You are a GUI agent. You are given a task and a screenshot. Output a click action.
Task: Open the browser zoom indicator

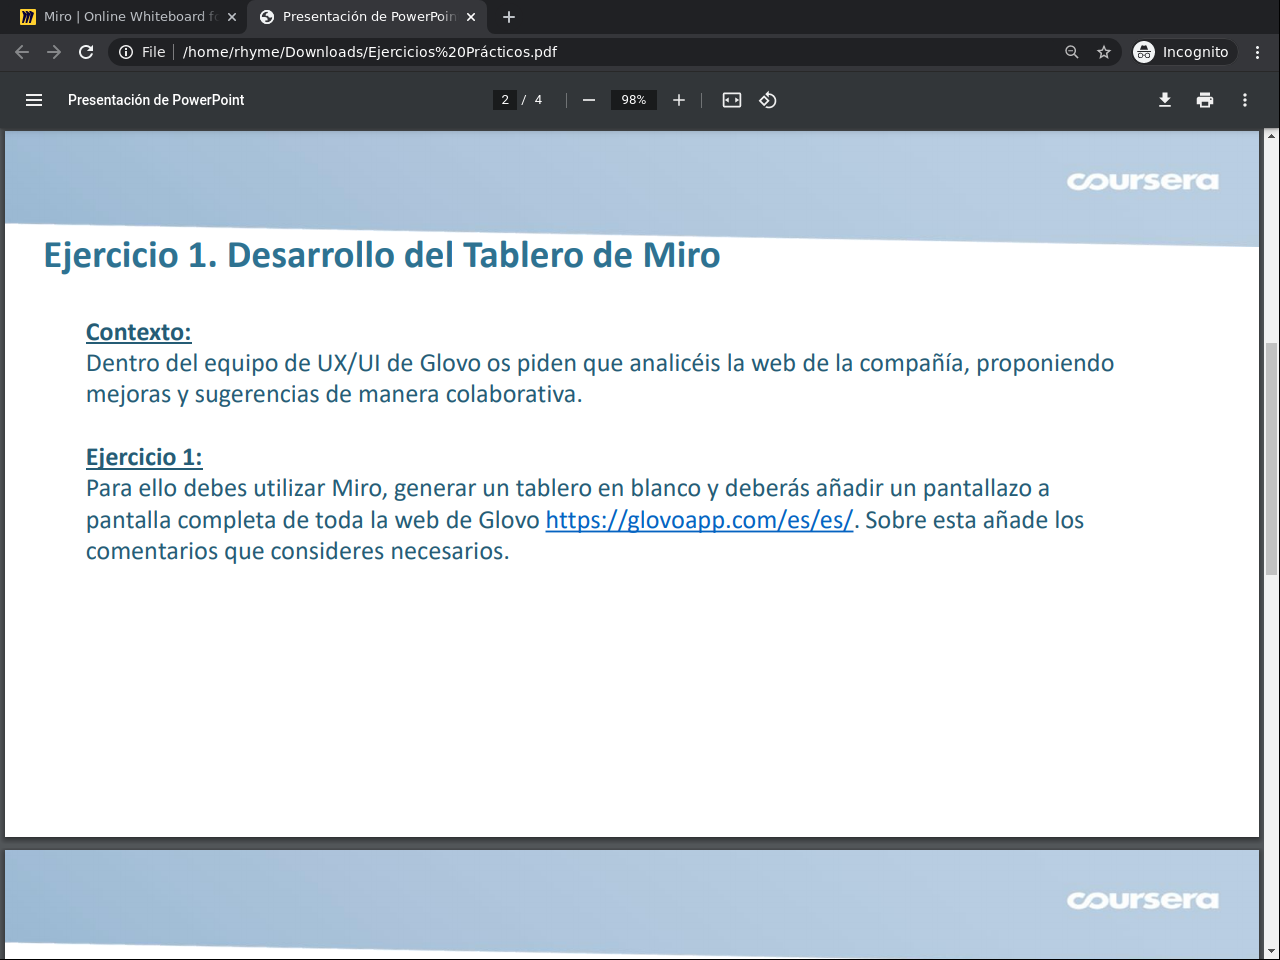tap(1072, 52)
